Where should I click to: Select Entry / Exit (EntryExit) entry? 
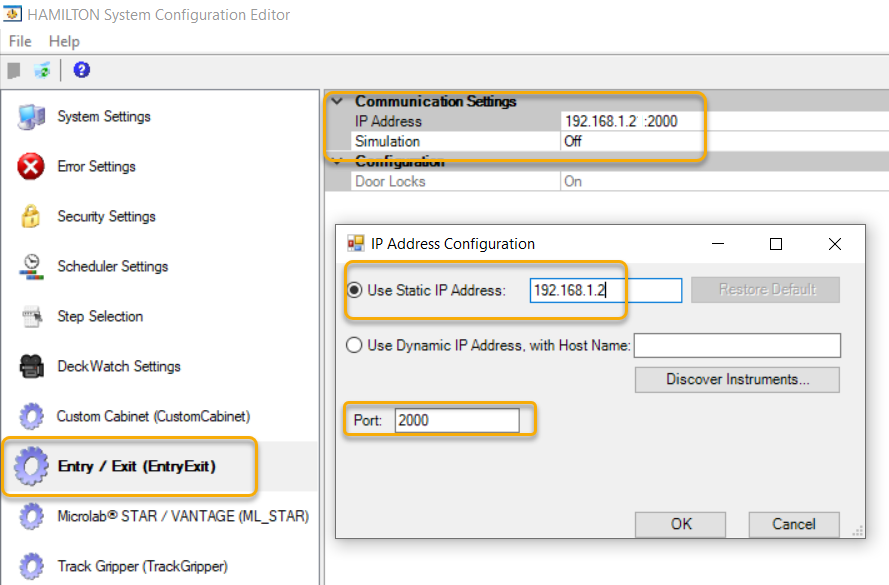137,466
